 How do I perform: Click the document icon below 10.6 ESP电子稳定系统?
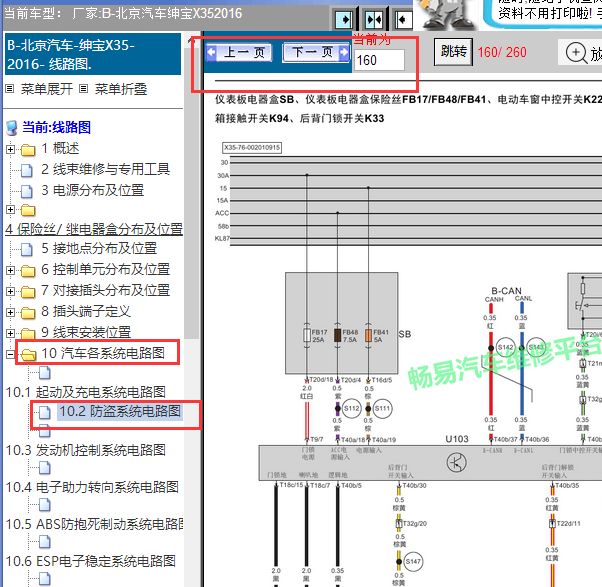45,579
